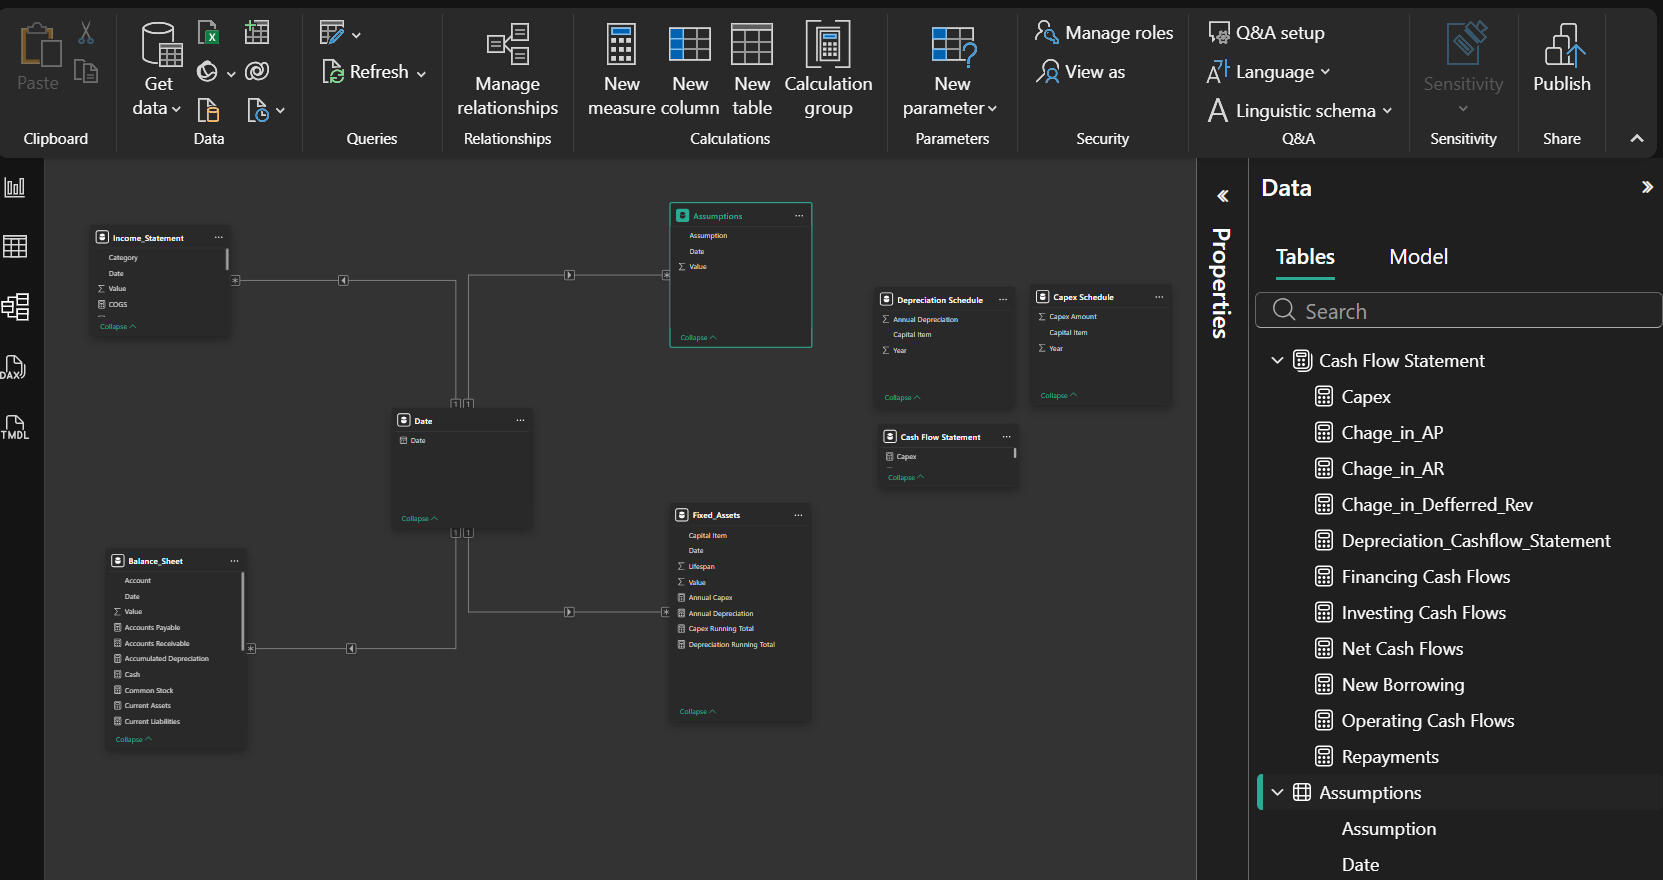The width and height of the screenshot is (1663, 880).
Task: Open Manage roles security settings
Action: (x=1104, y=33)
